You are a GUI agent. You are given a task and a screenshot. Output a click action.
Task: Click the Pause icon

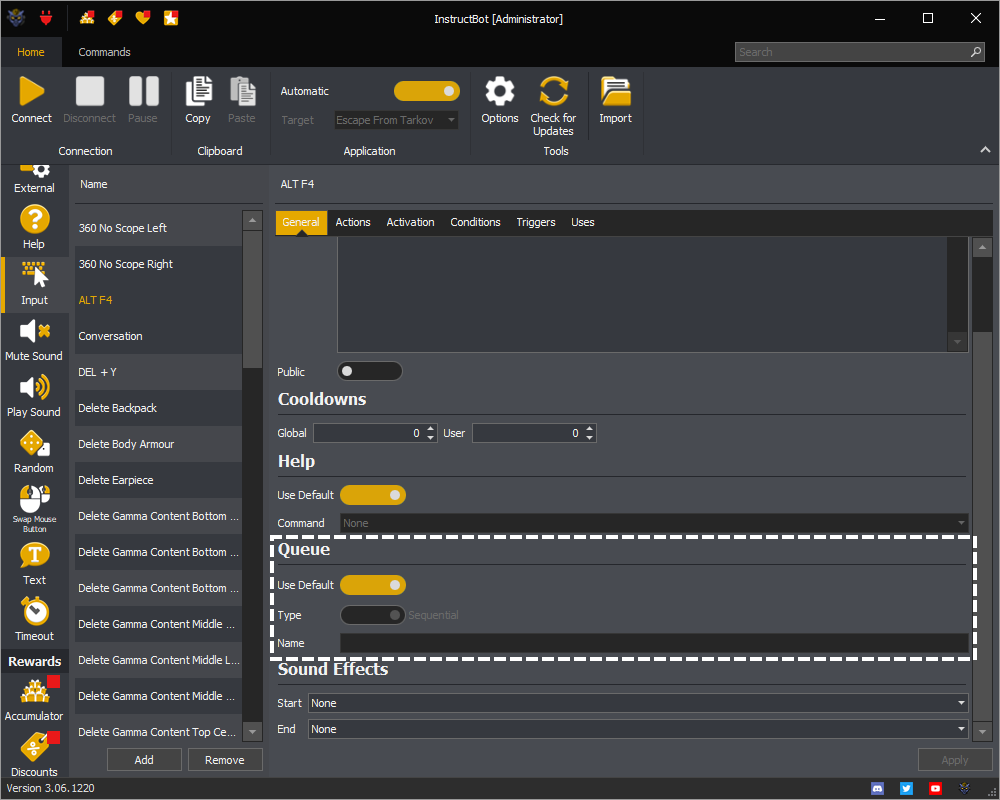(x=143, y=91)
